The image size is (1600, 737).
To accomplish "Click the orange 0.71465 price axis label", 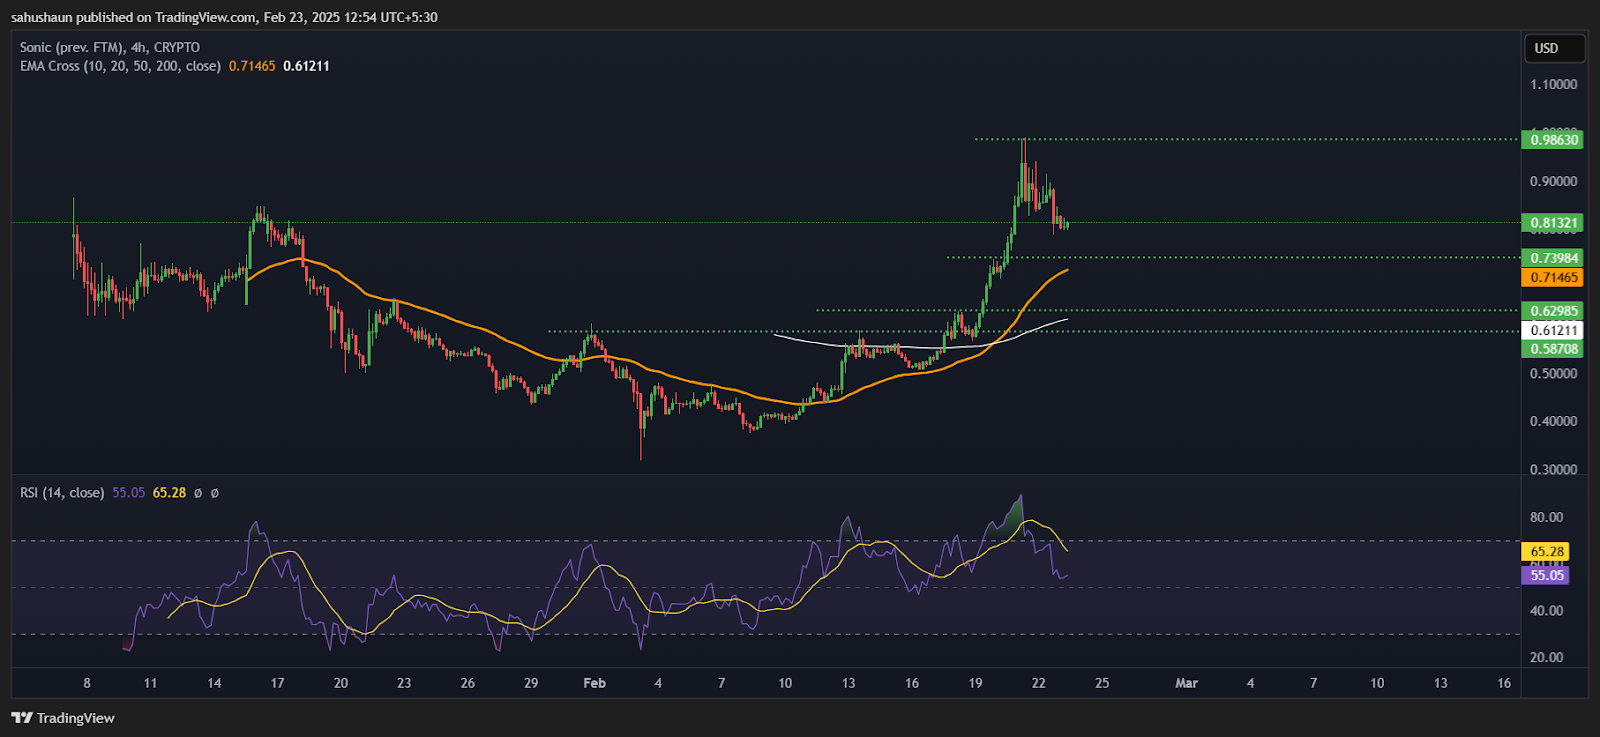I will tap(1553, 277).
